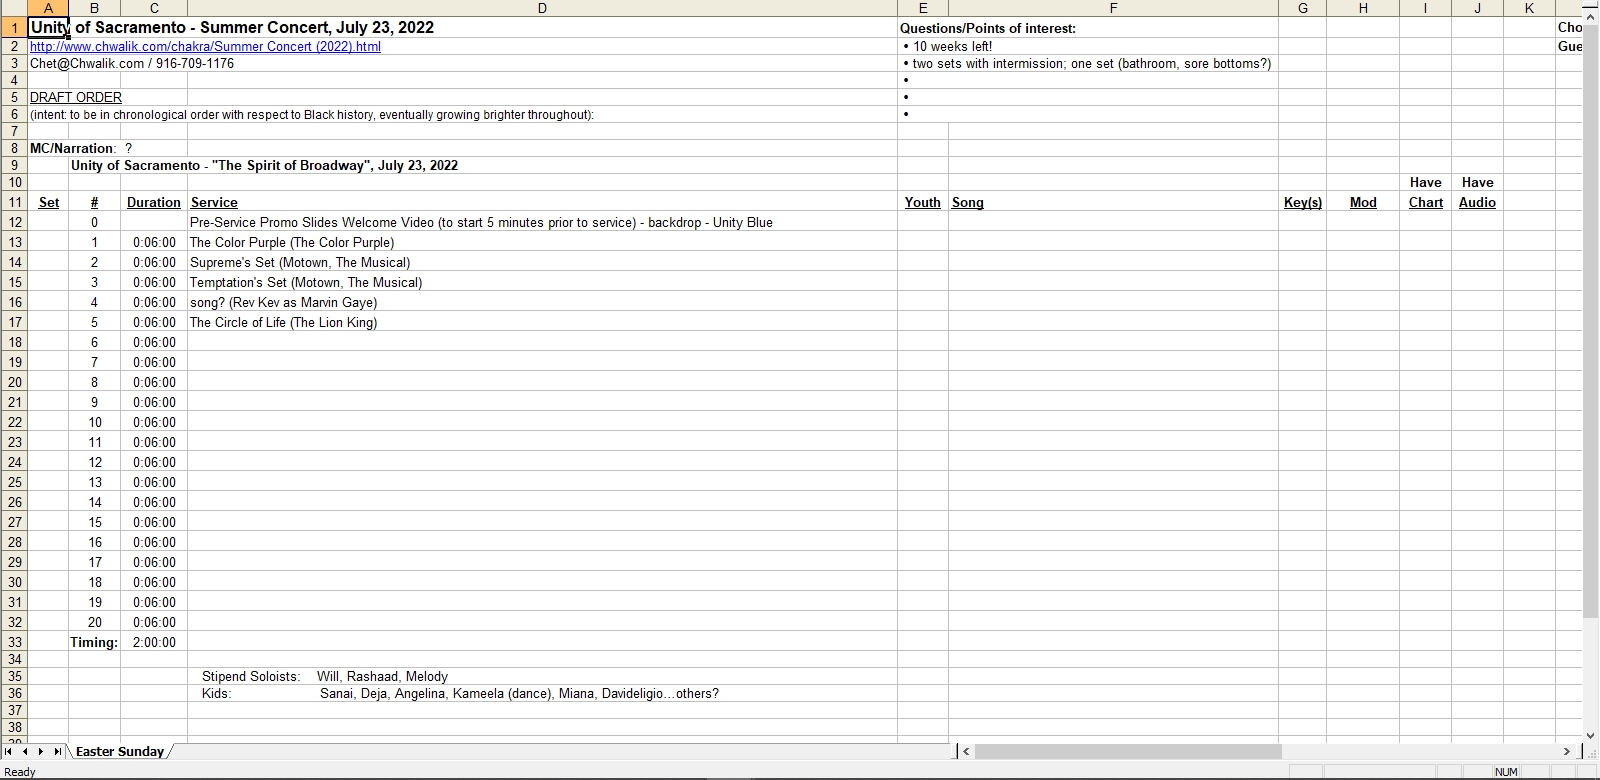Select column I header
The image size is (1600, 780).
(x=1425, y=8)
